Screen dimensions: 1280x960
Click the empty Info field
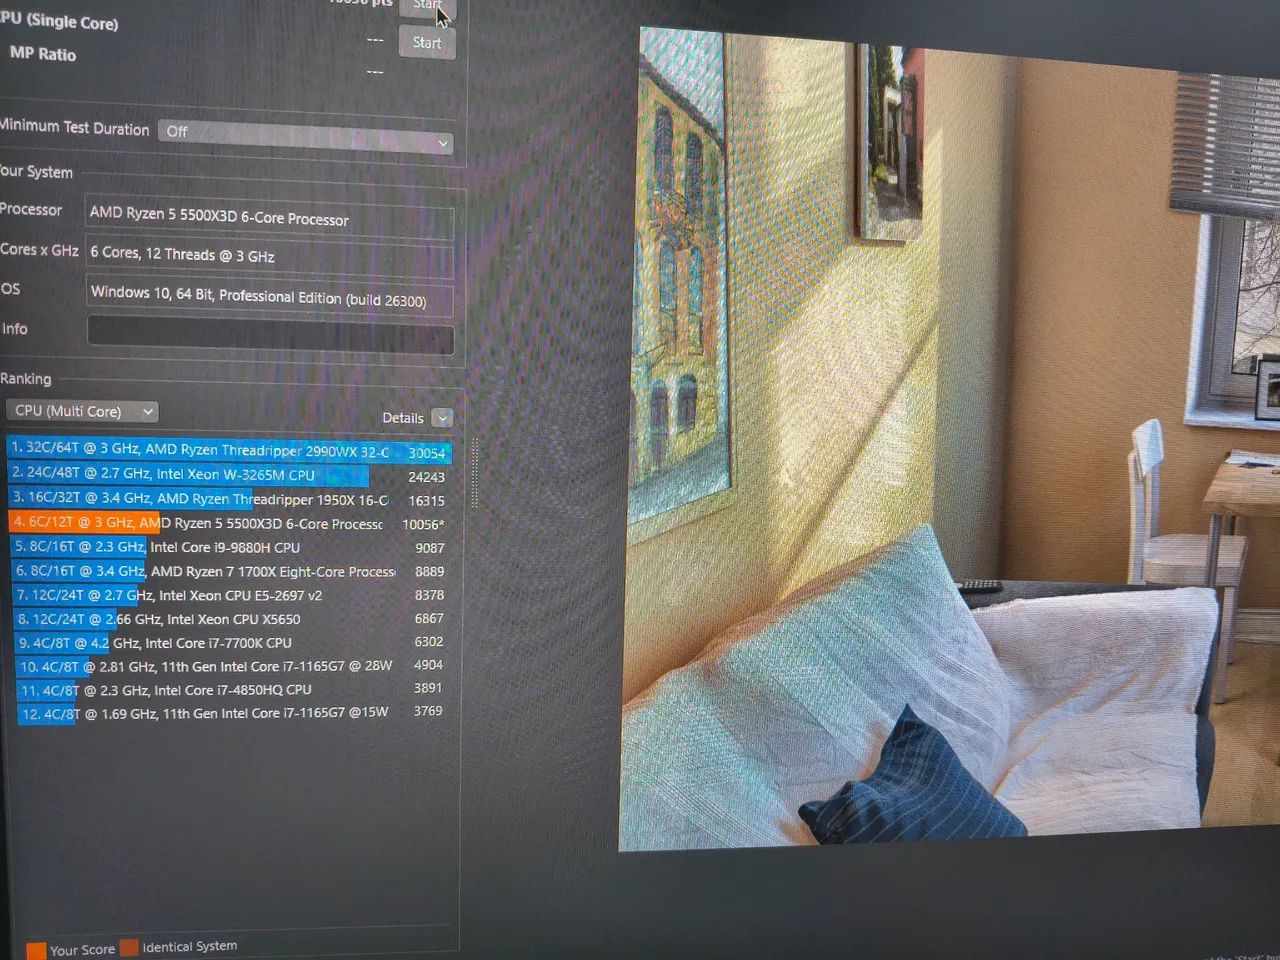pos(270,335)
